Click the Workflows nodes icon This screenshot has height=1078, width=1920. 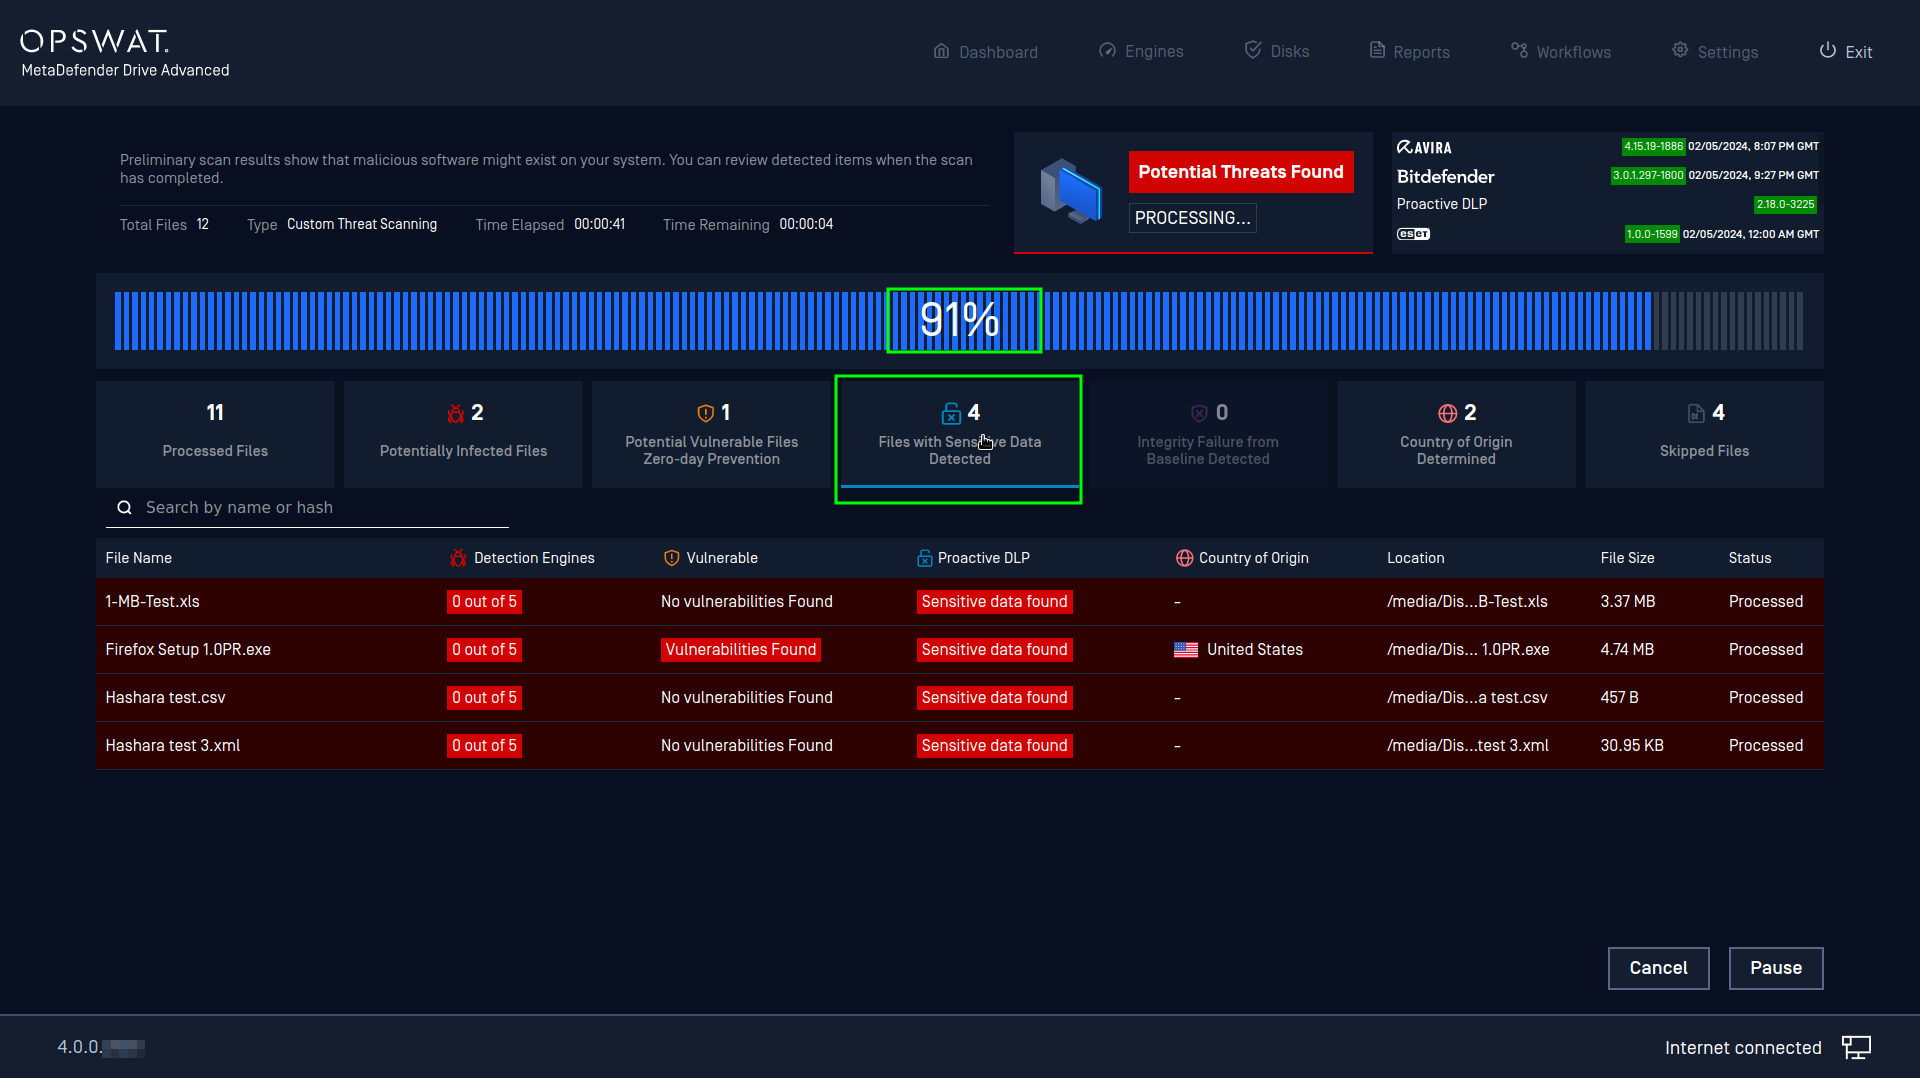[x=1519, y=50]
